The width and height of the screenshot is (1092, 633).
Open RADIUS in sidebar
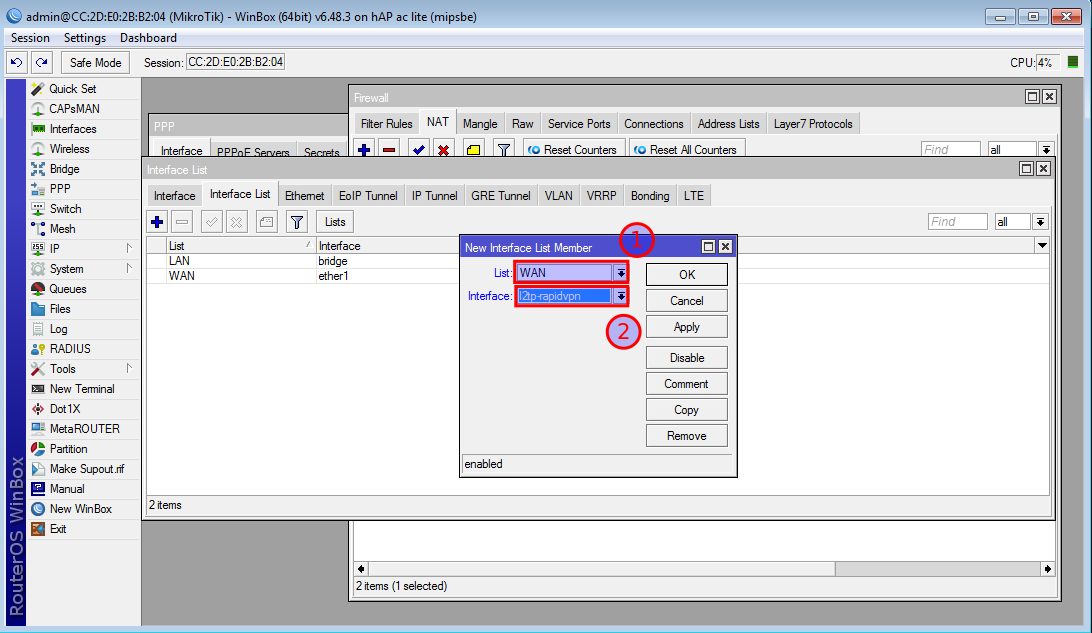pos(70,349)
